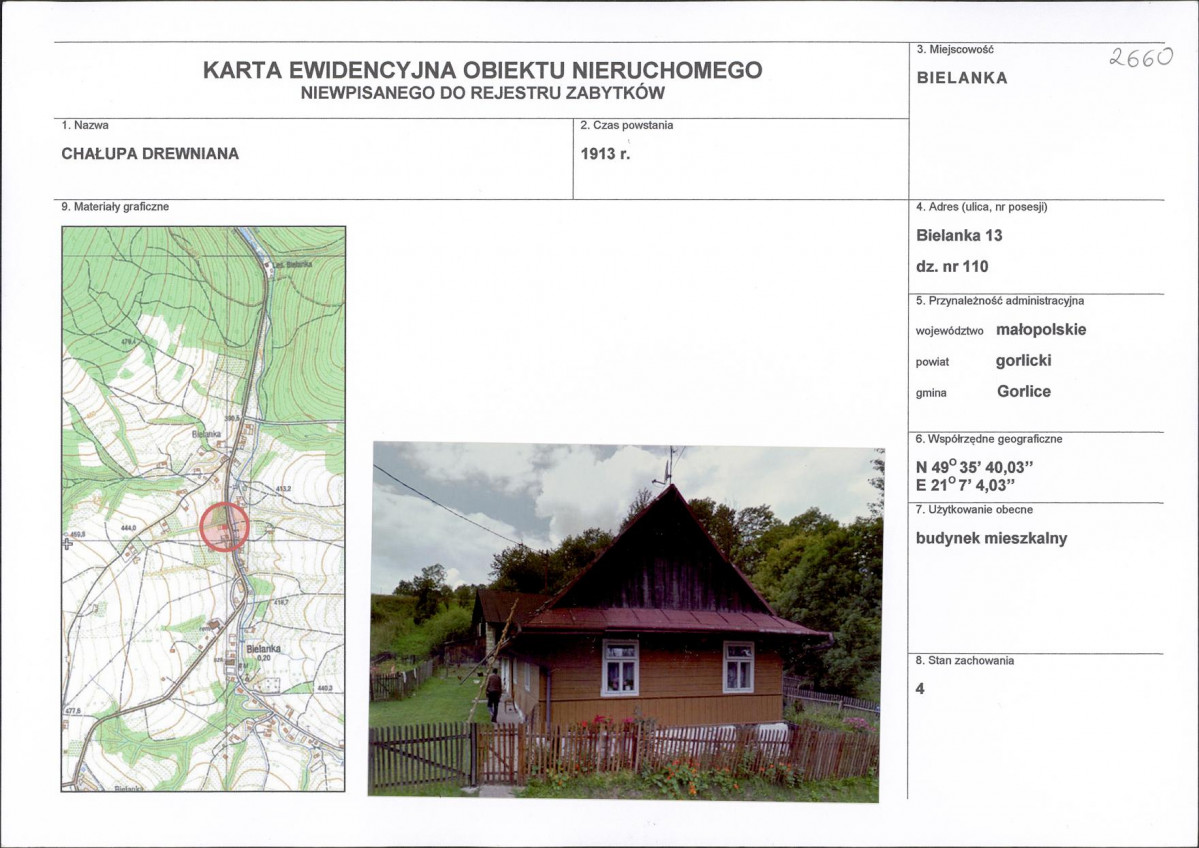The height and width of the screenshot is (848, 1199).
Task: Select the date '1913 r.'
Action: click(x=606, y=154)
